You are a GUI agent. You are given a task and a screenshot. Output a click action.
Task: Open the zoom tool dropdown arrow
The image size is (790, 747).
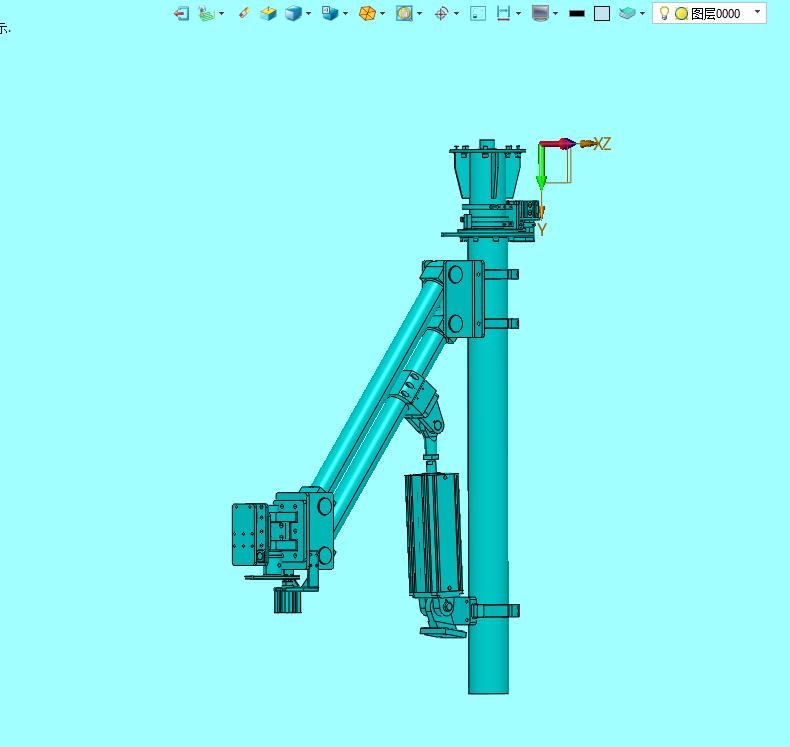(419, 14)
